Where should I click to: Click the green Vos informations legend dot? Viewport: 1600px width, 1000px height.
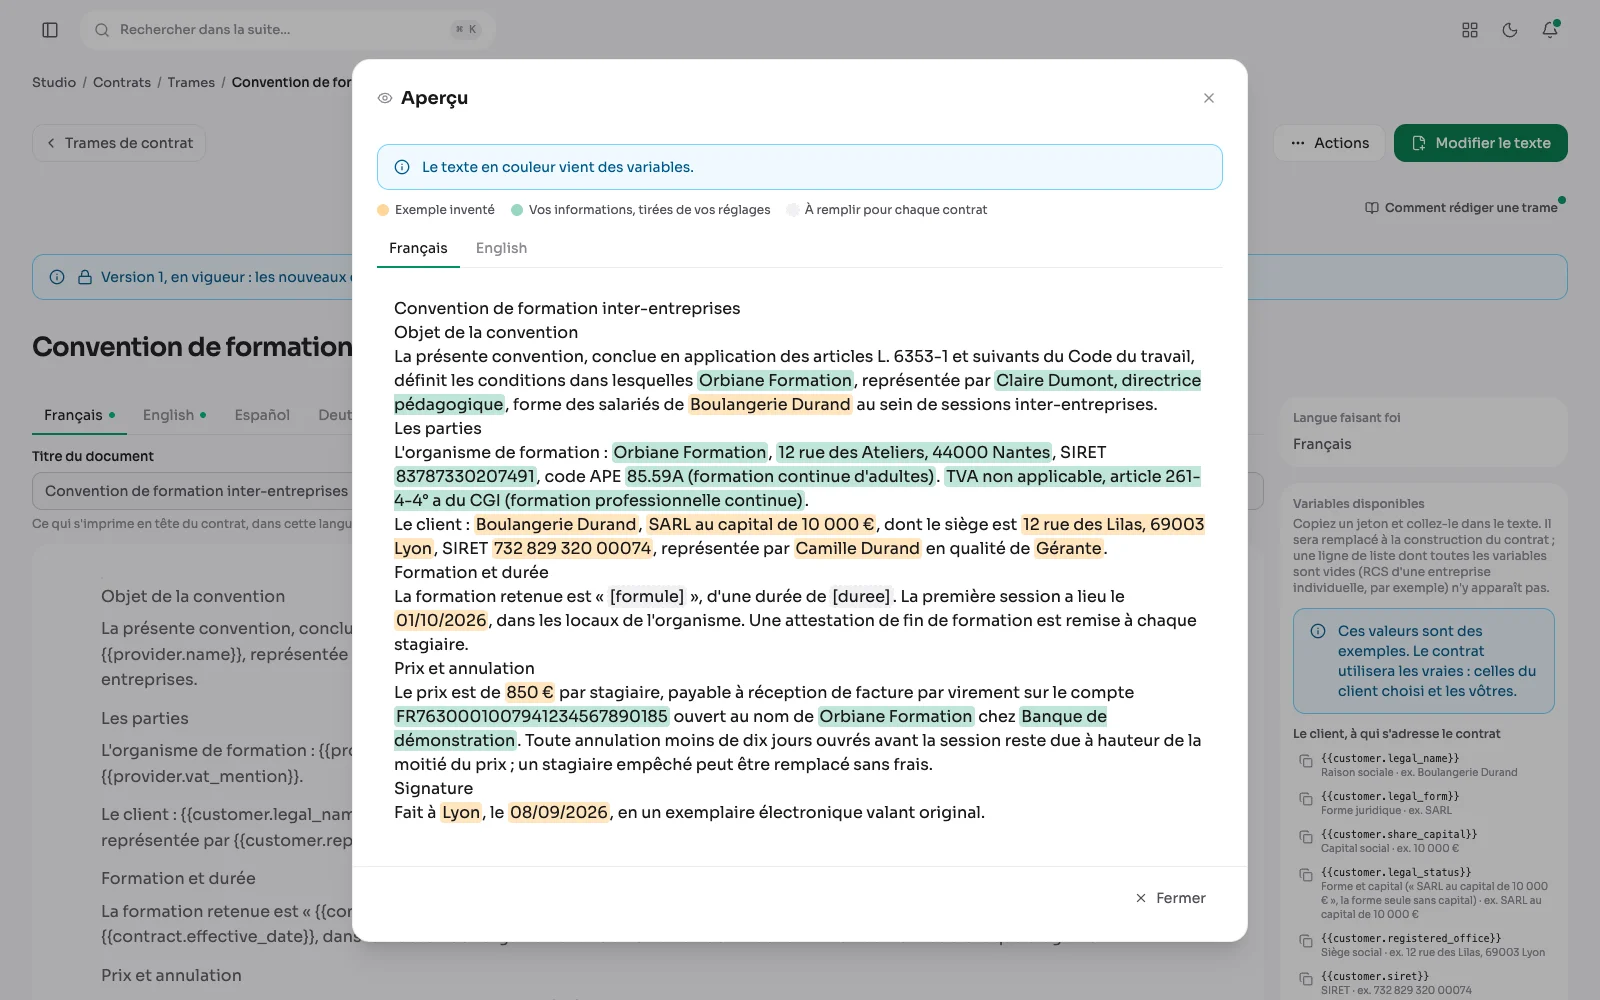pos(517,210)
